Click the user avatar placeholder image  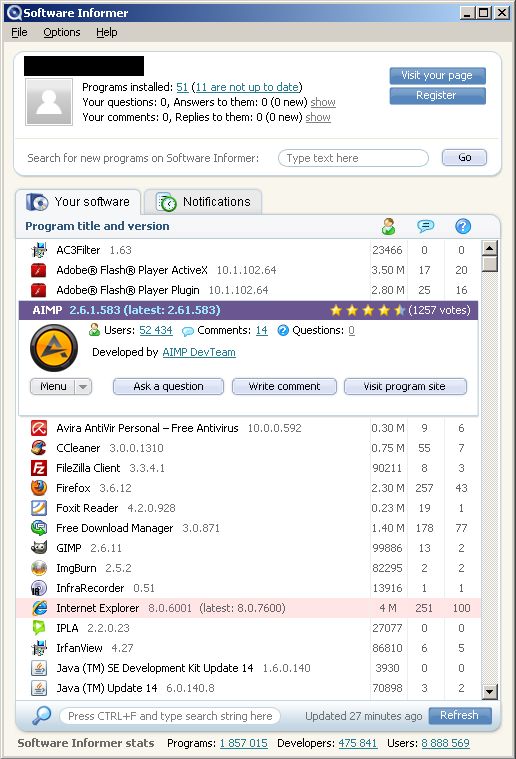pyautogui.click(x=49, y=103)
